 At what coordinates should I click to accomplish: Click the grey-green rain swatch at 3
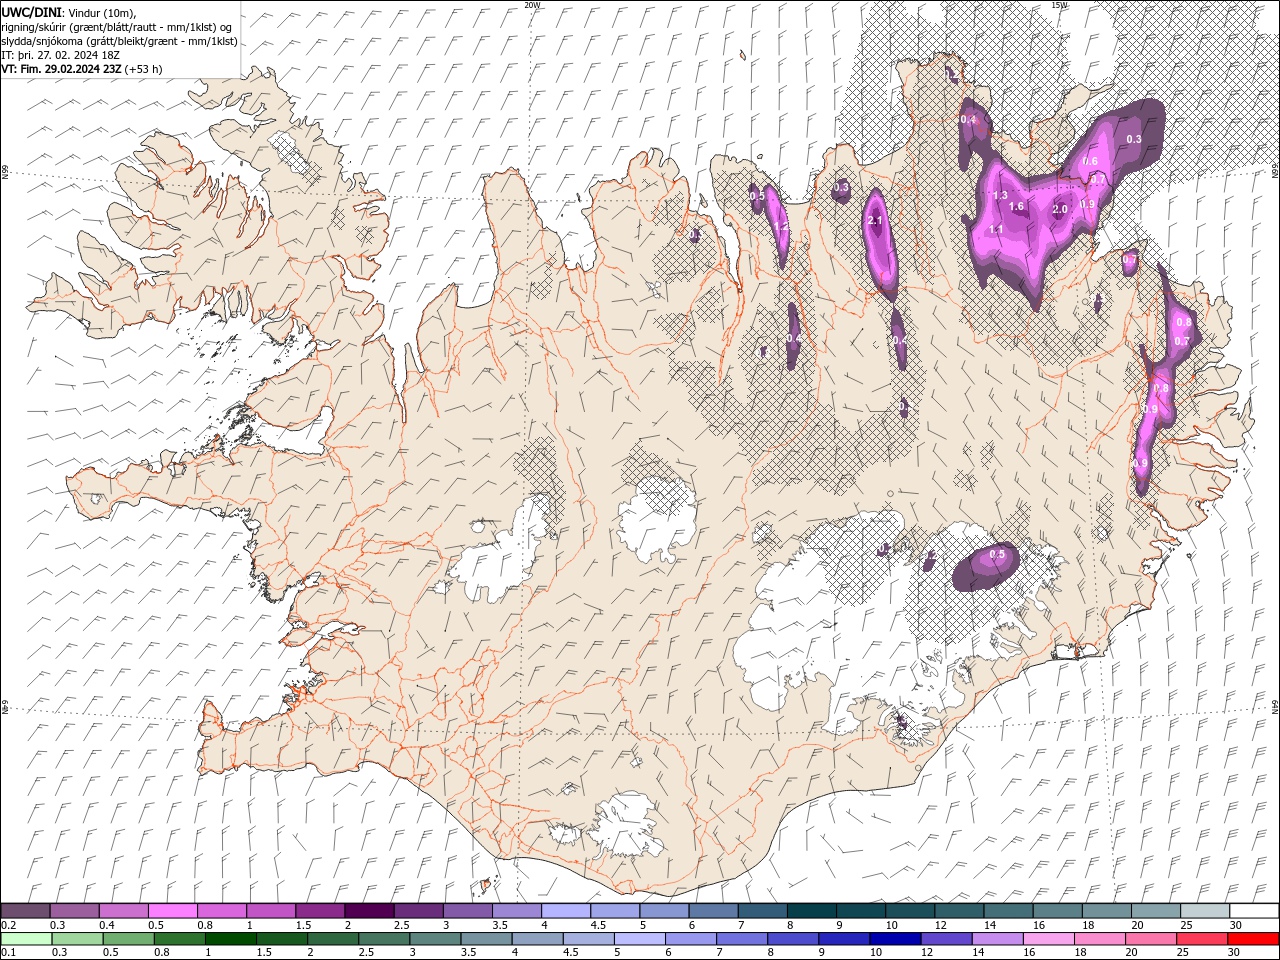[x=435, y=939]
